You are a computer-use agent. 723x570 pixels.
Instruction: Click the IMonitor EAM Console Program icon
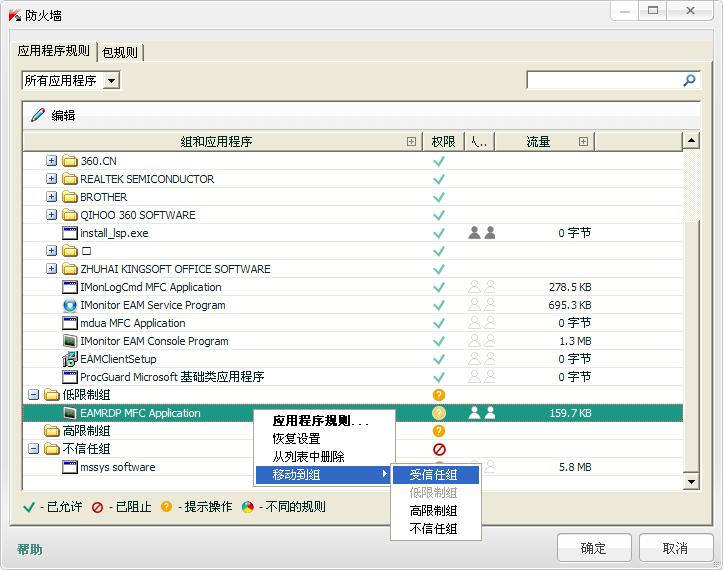click(70, 341)
